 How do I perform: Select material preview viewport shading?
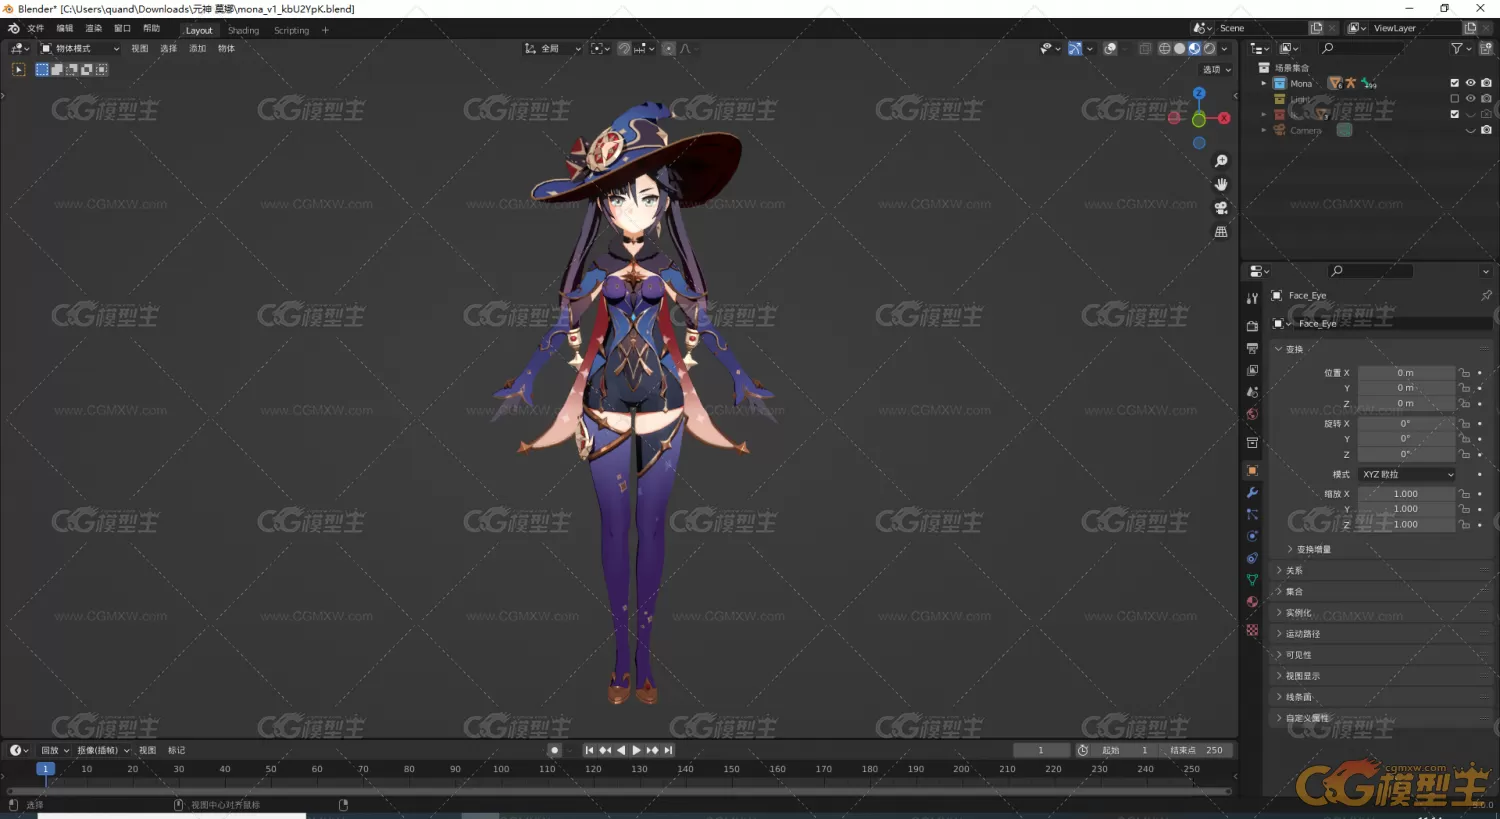[x=1194, y=48]
